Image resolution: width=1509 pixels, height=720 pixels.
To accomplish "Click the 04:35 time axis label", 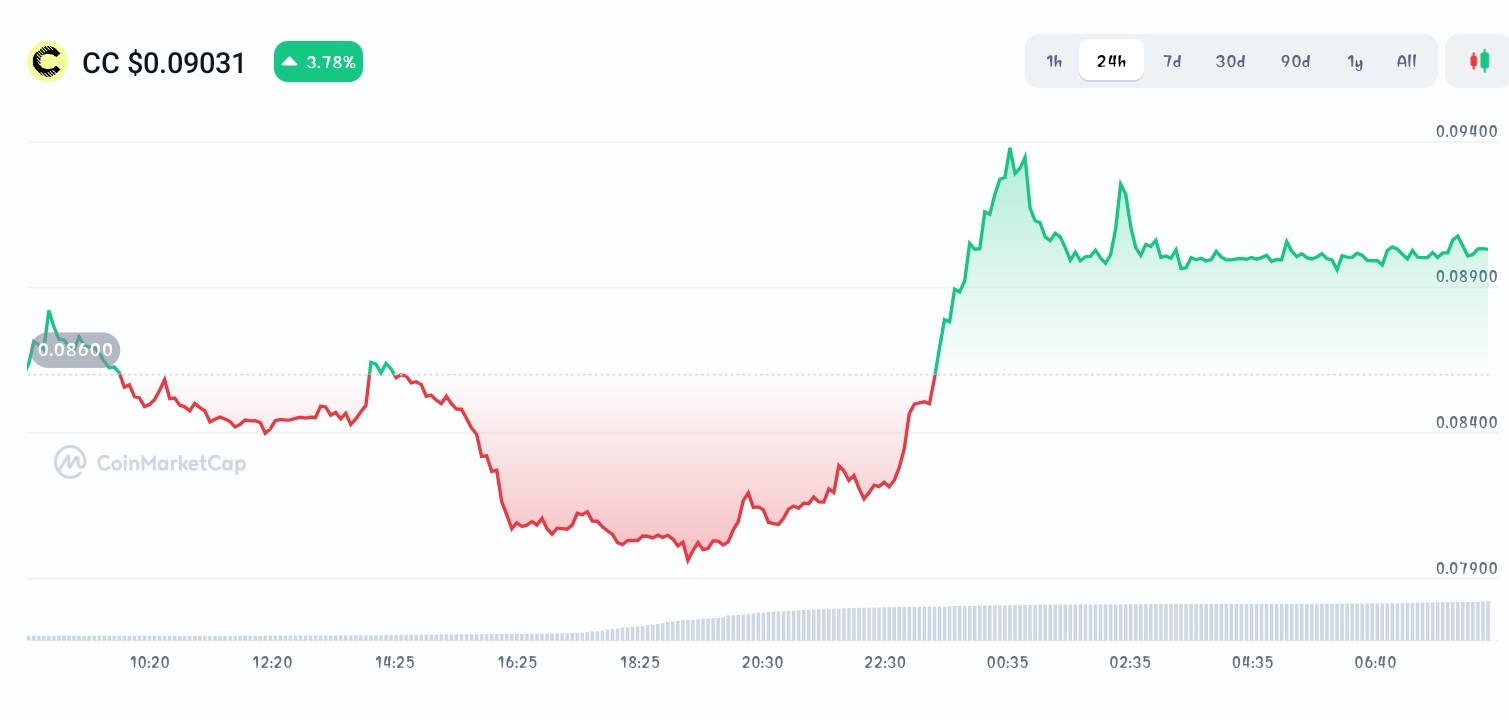I will tap(1253, 662).
